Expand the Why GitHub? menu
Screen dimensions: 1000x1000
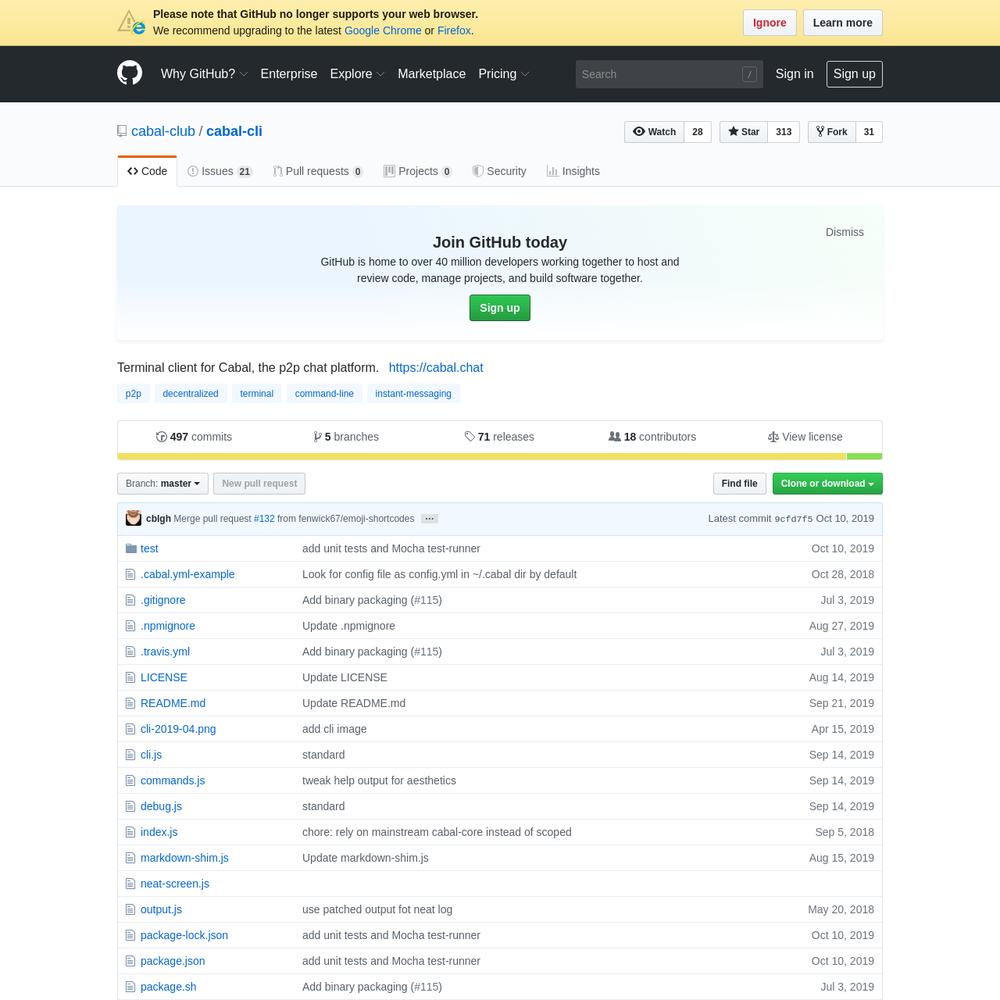(204, 74)
